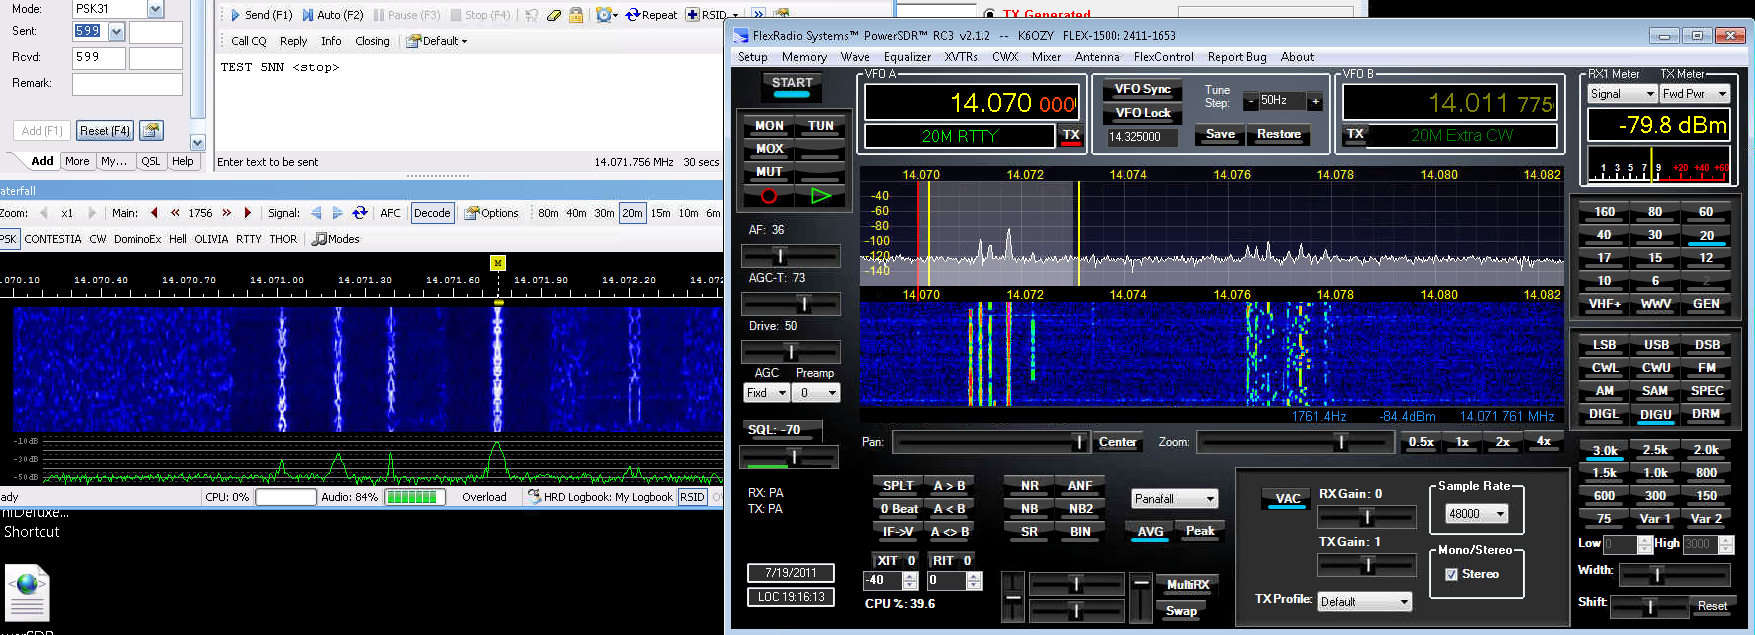Toggle the VAC button off
1755x635 pixels.
click(x=1287, y=499)
